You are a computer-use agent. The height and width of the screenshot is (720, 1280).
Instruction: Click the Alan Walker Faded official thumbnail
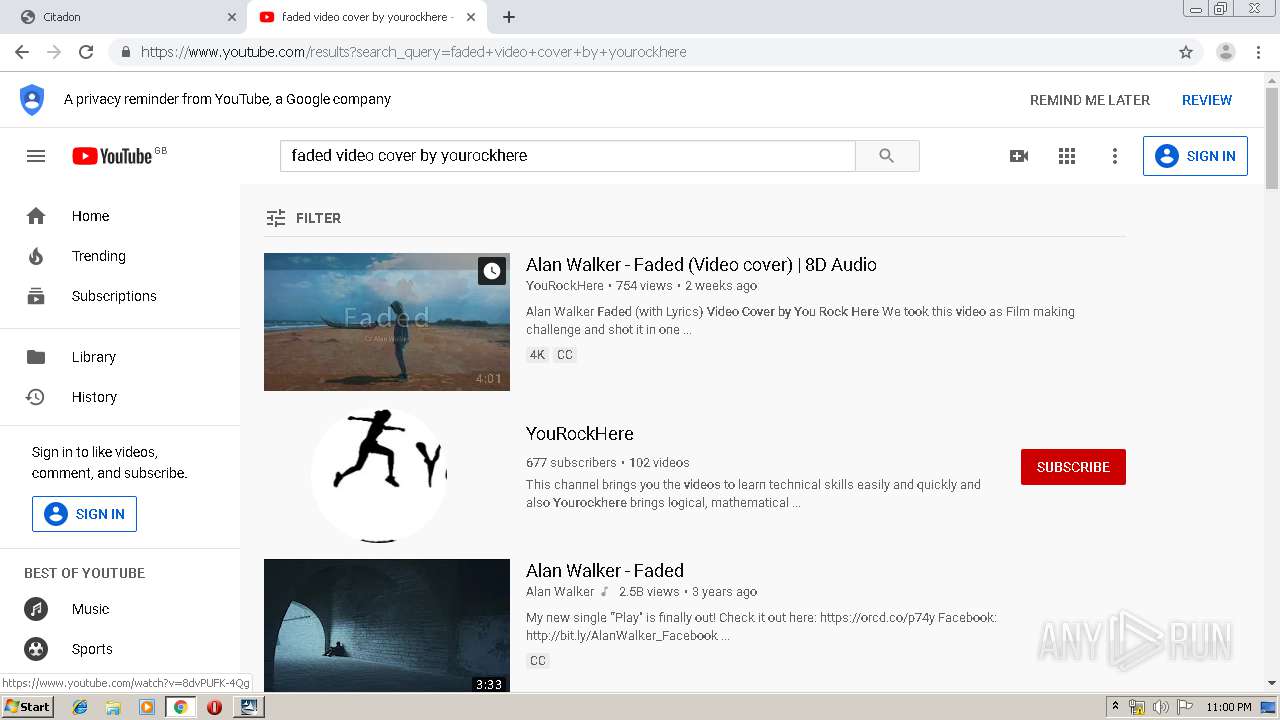point(387,626)
